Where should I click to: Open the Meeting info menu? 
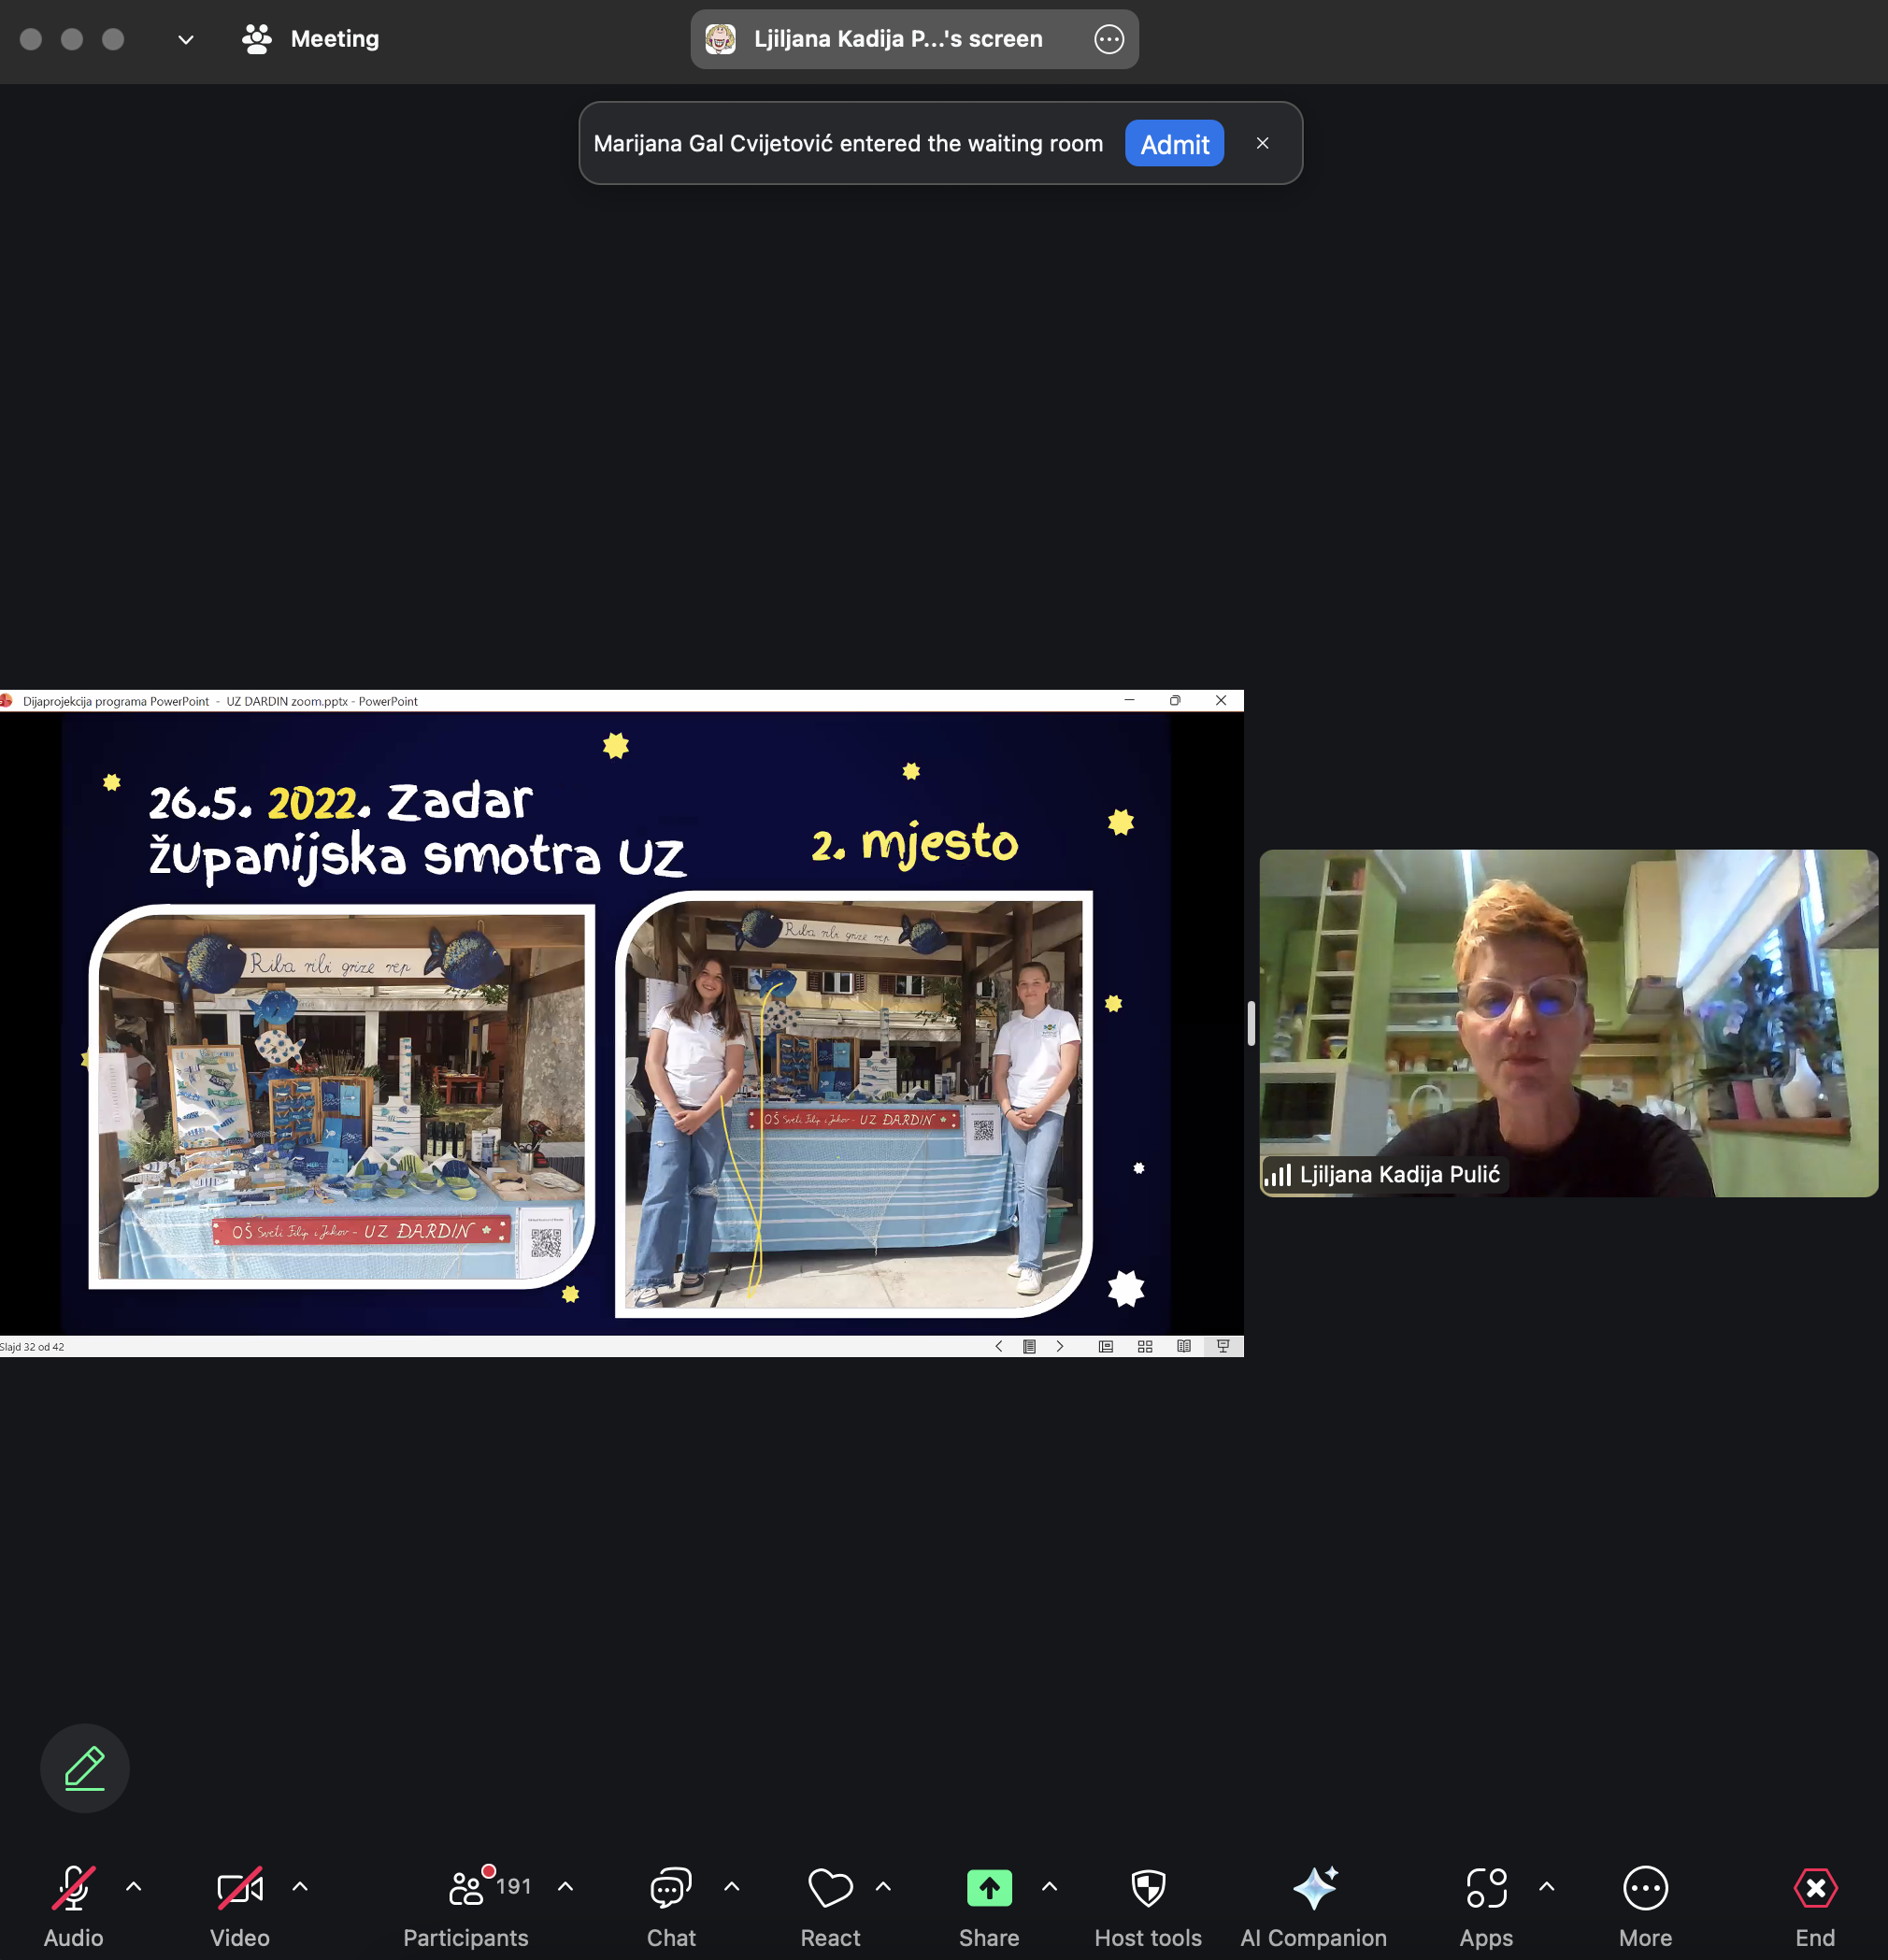311,39
